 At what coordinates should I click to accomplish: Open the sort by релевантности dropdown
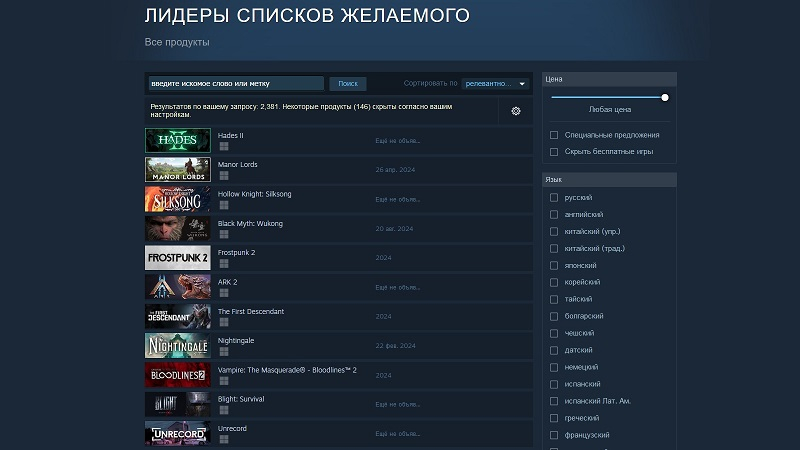496,84
